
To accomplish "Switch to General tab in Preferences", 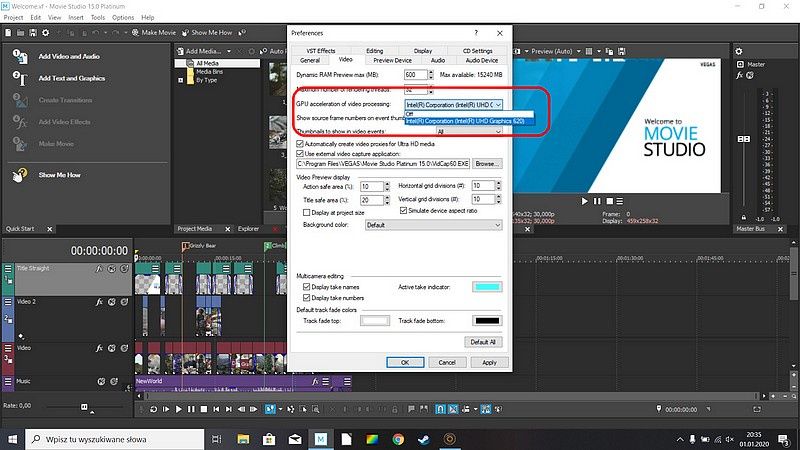I will 310,60.
